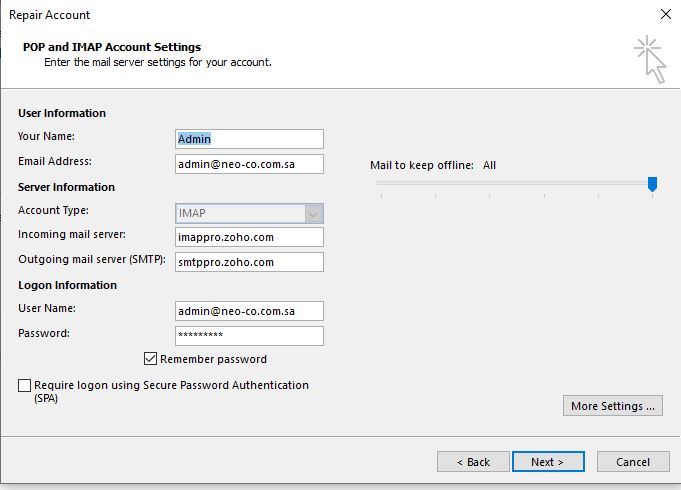The image size is (681, 490).
Task: Click the Remember password label text
Action: 213,359
